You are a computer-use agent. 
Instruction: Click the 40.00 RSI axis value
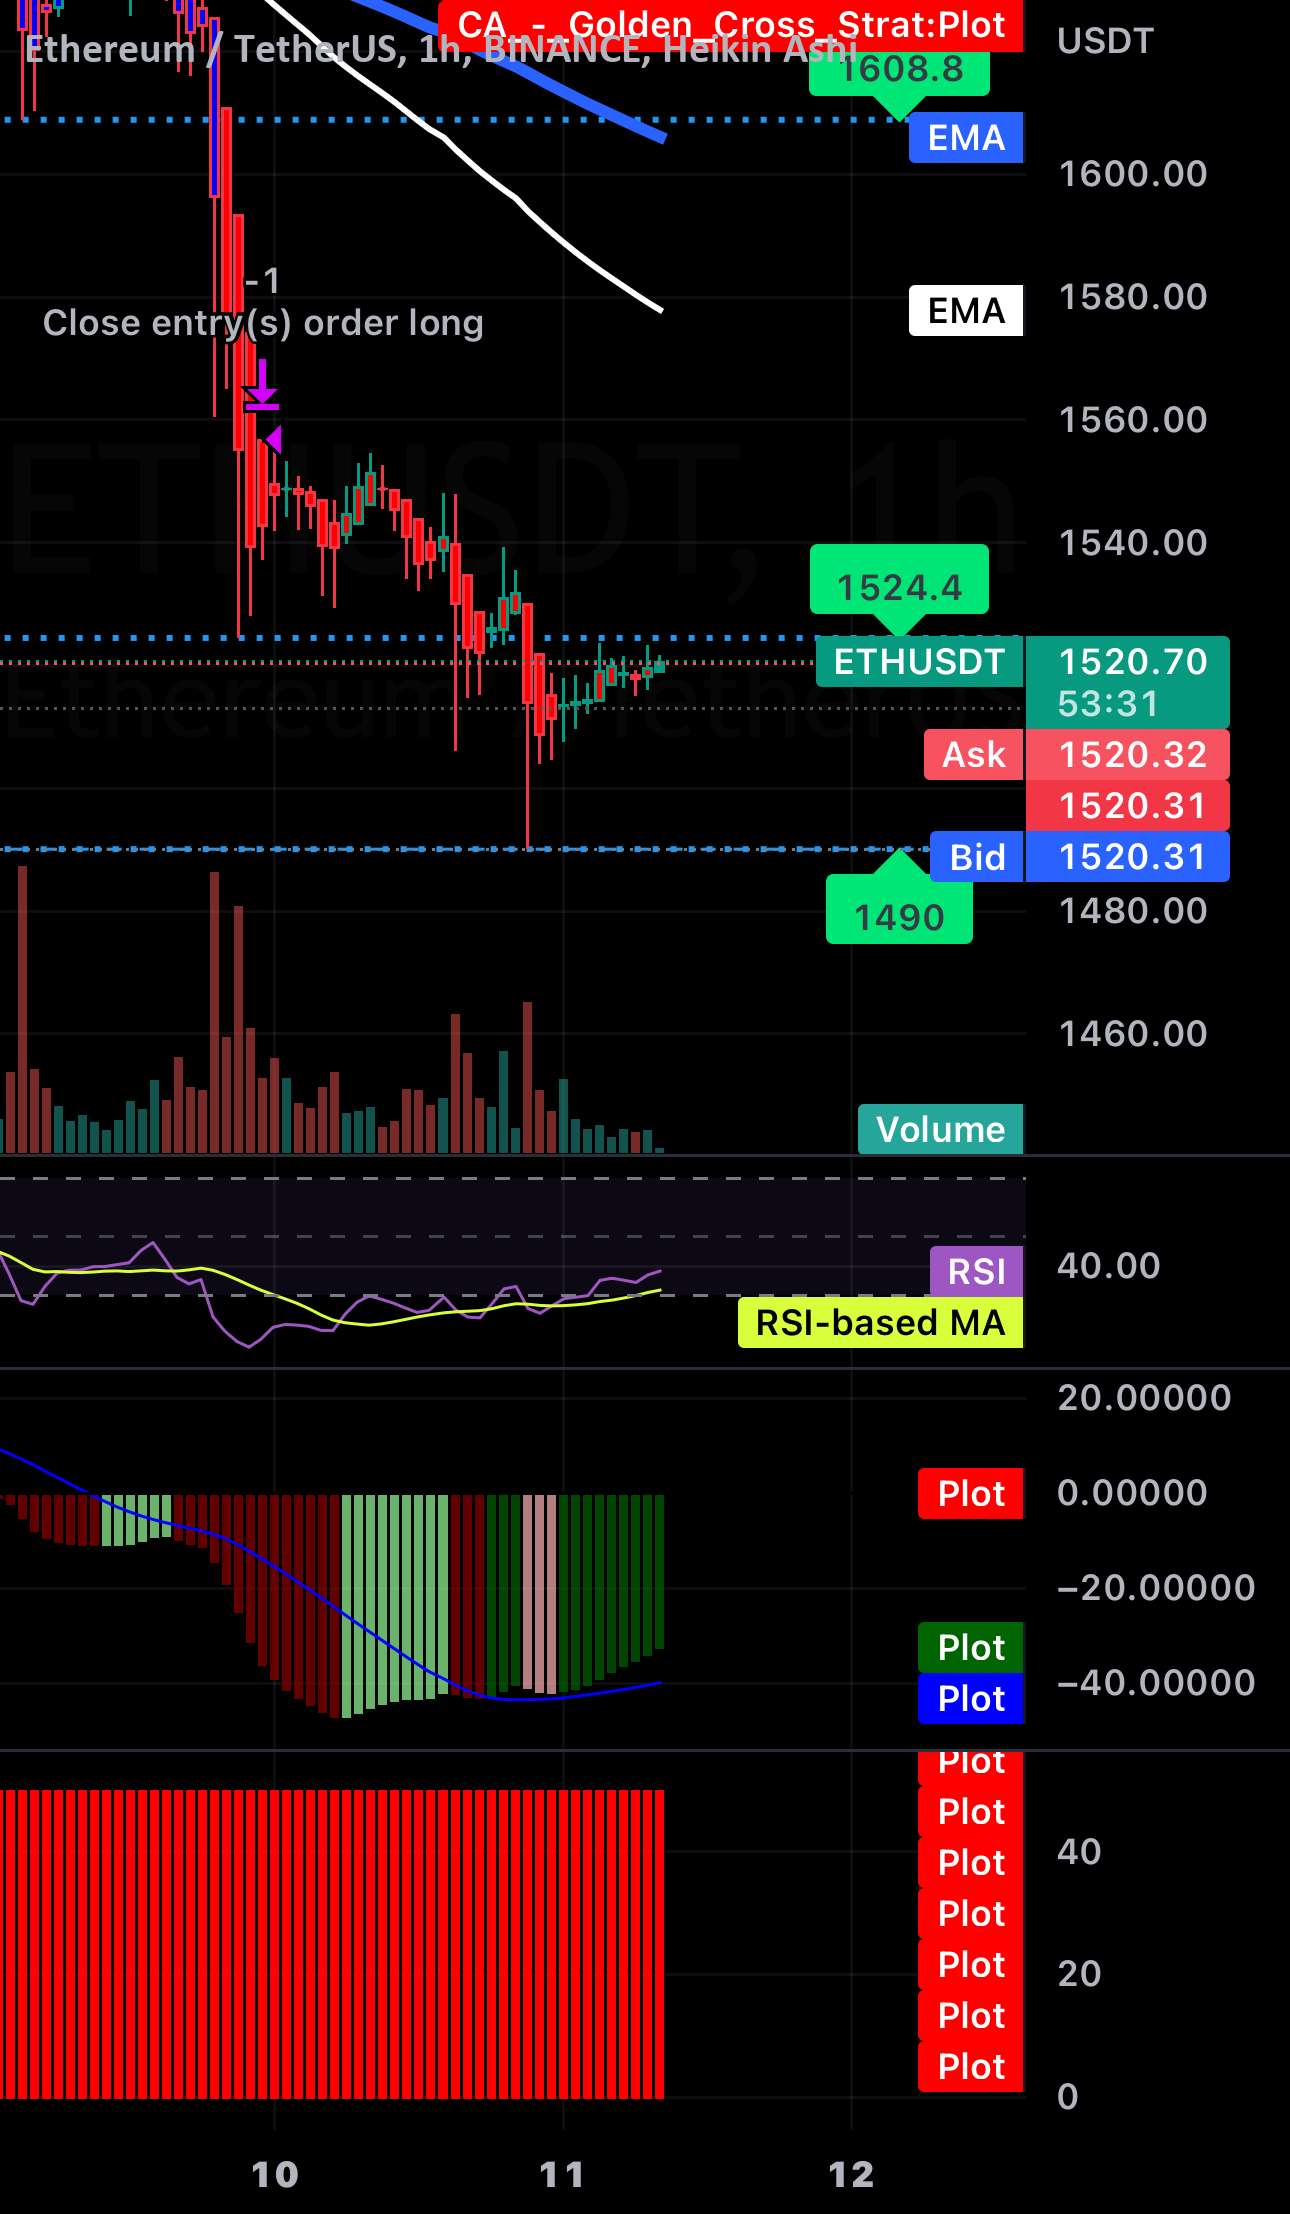(x=1109, y=1266)
